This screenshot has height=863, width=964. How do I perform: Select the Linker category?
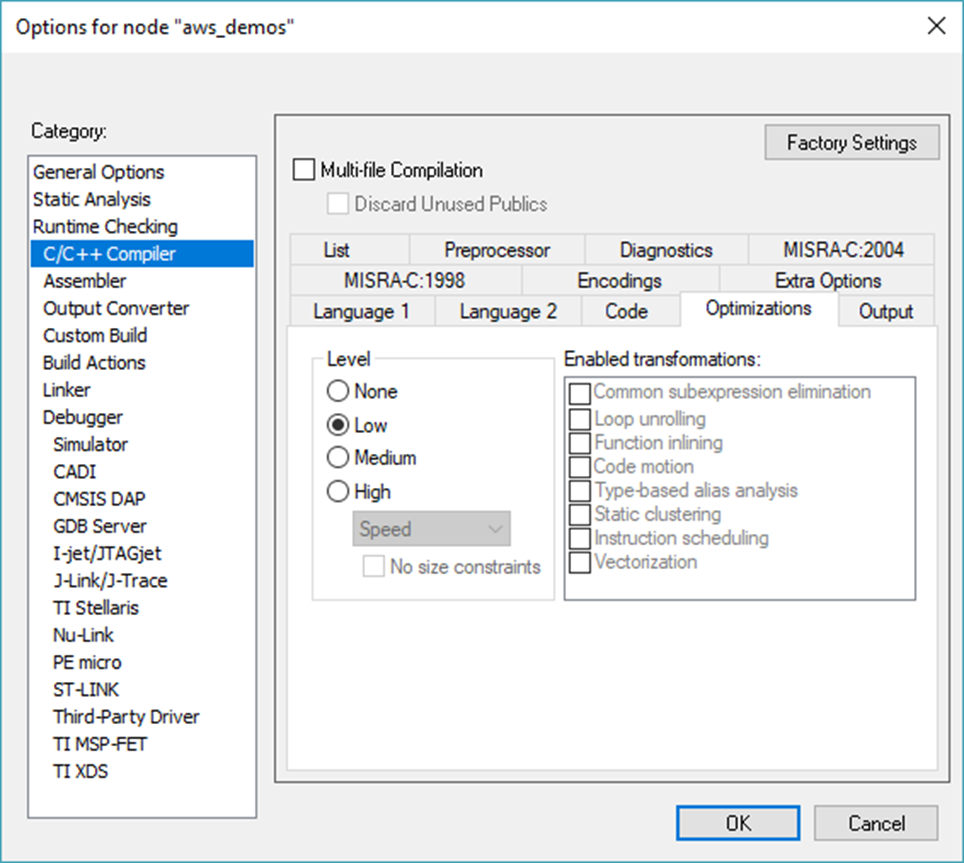(66, 389)
